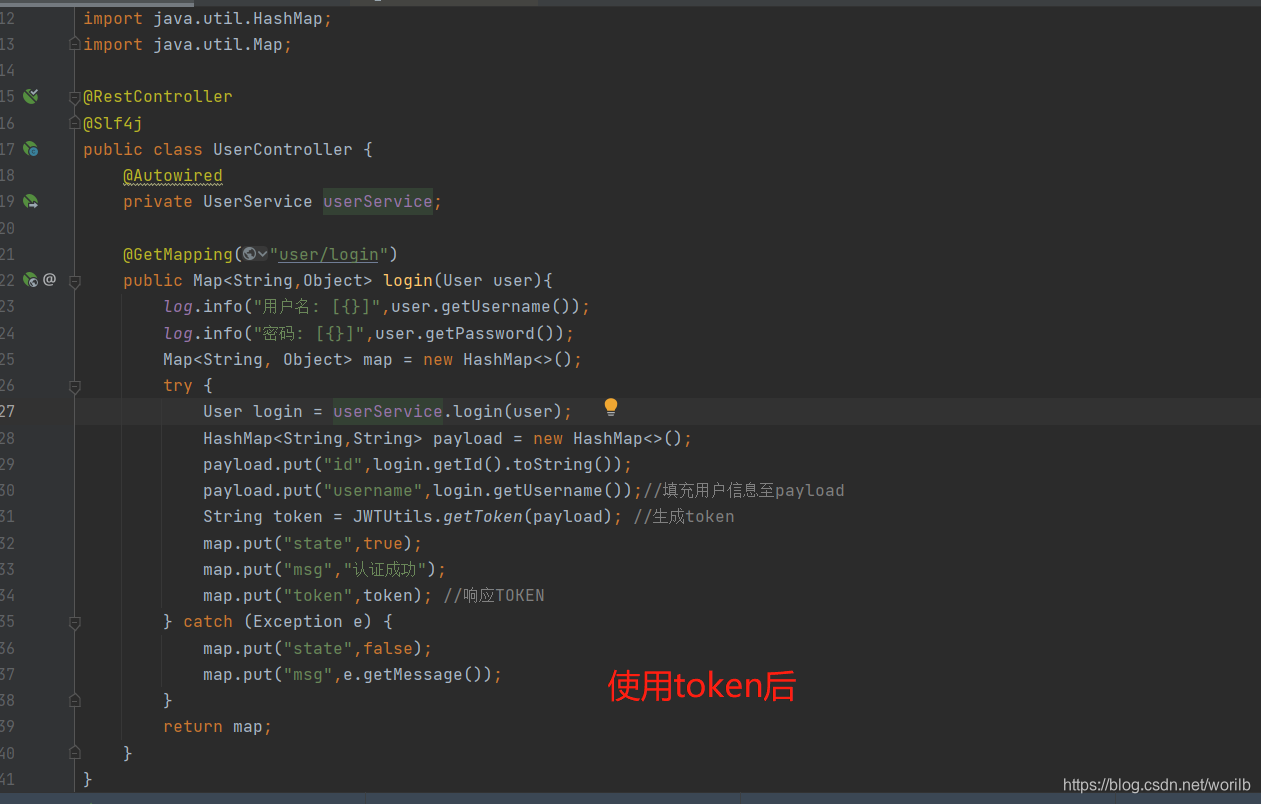Click line number 27 in the gutter
The image size is (1261, 804).
8,411
